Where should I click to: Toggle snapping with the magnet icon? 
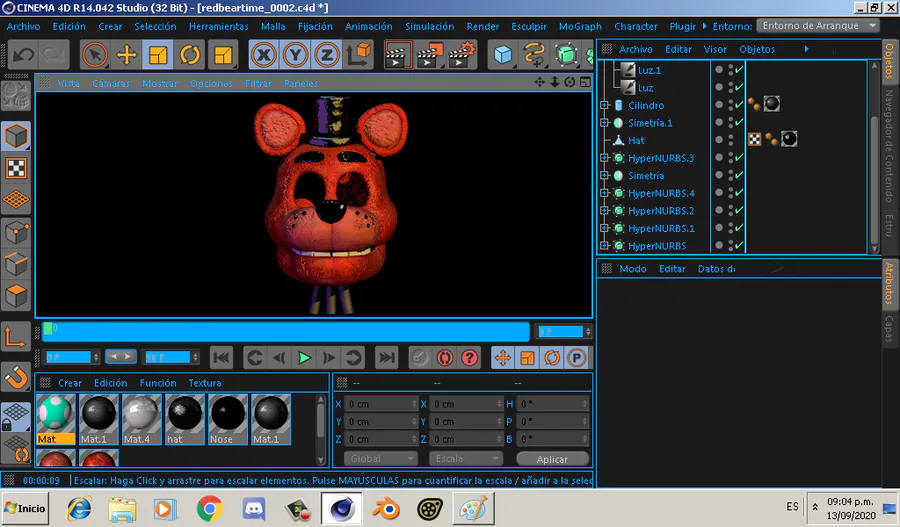16,377
